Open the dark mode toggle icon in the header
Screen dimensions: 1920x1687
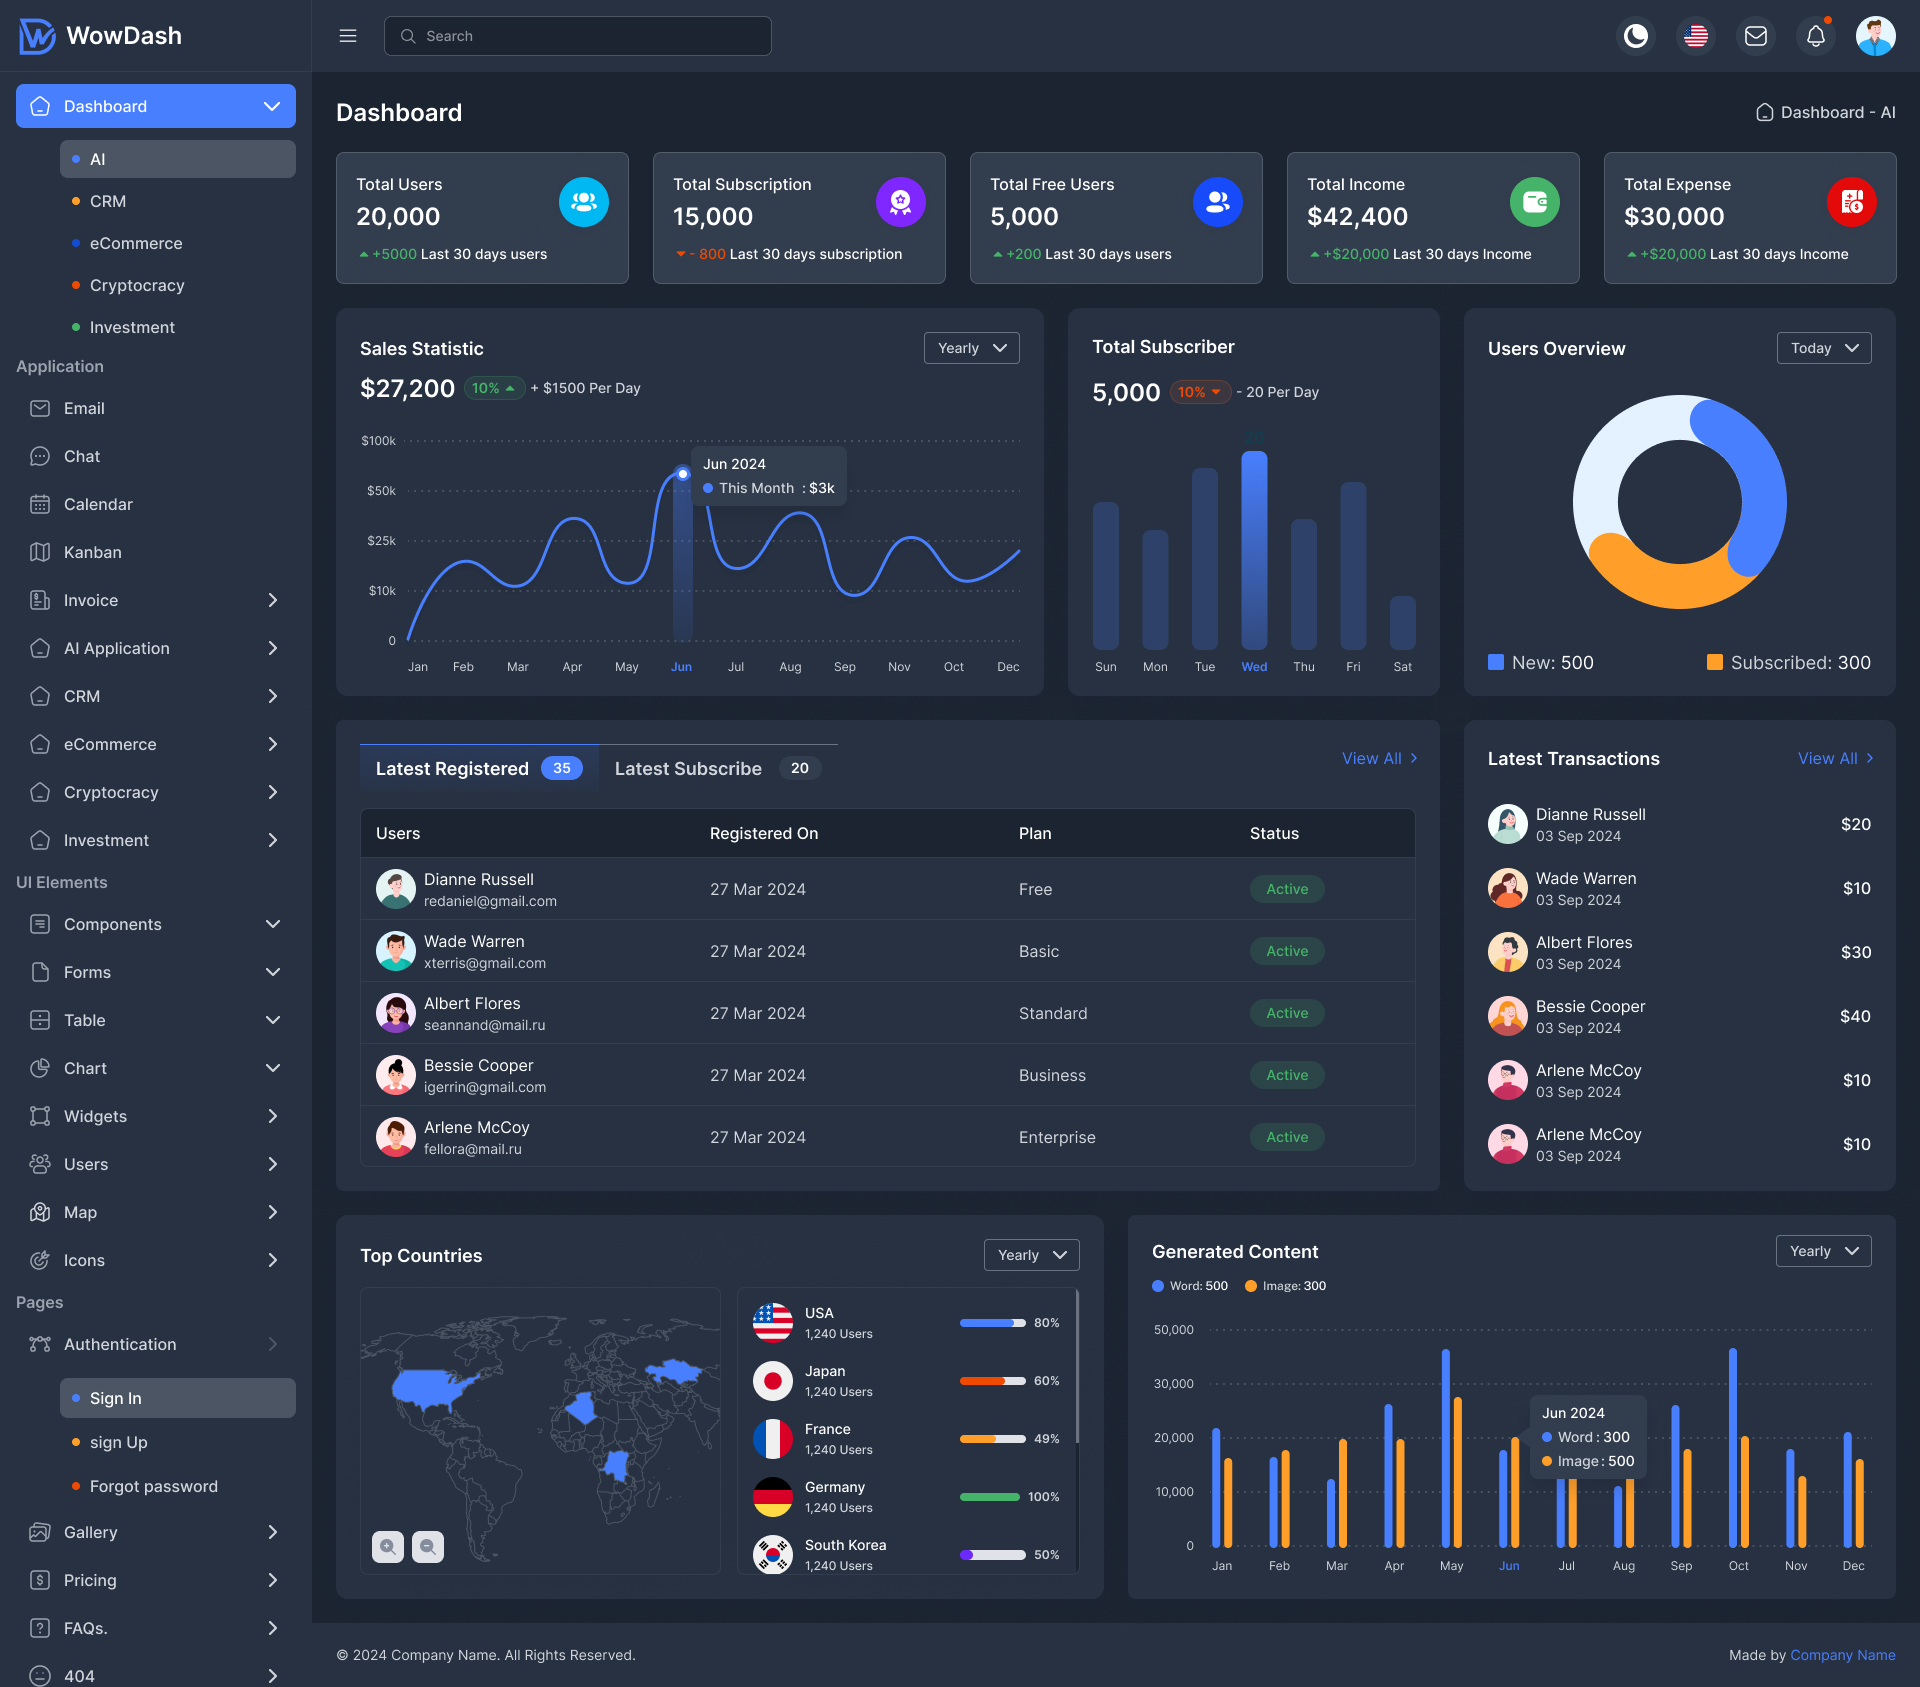point(1636,35)
